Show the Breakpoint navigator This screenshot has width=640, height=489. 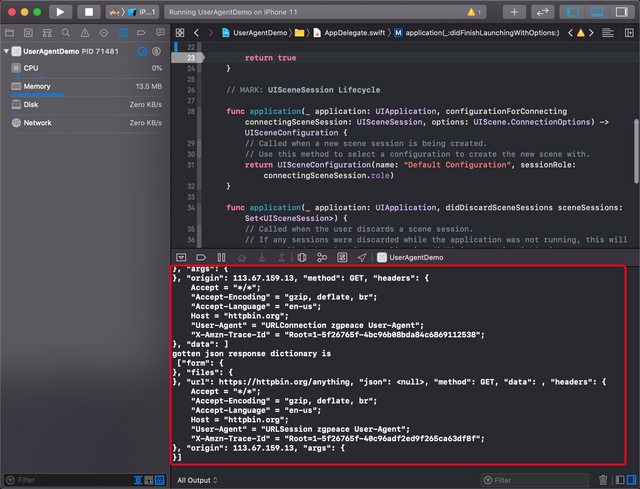coord(141,33)
